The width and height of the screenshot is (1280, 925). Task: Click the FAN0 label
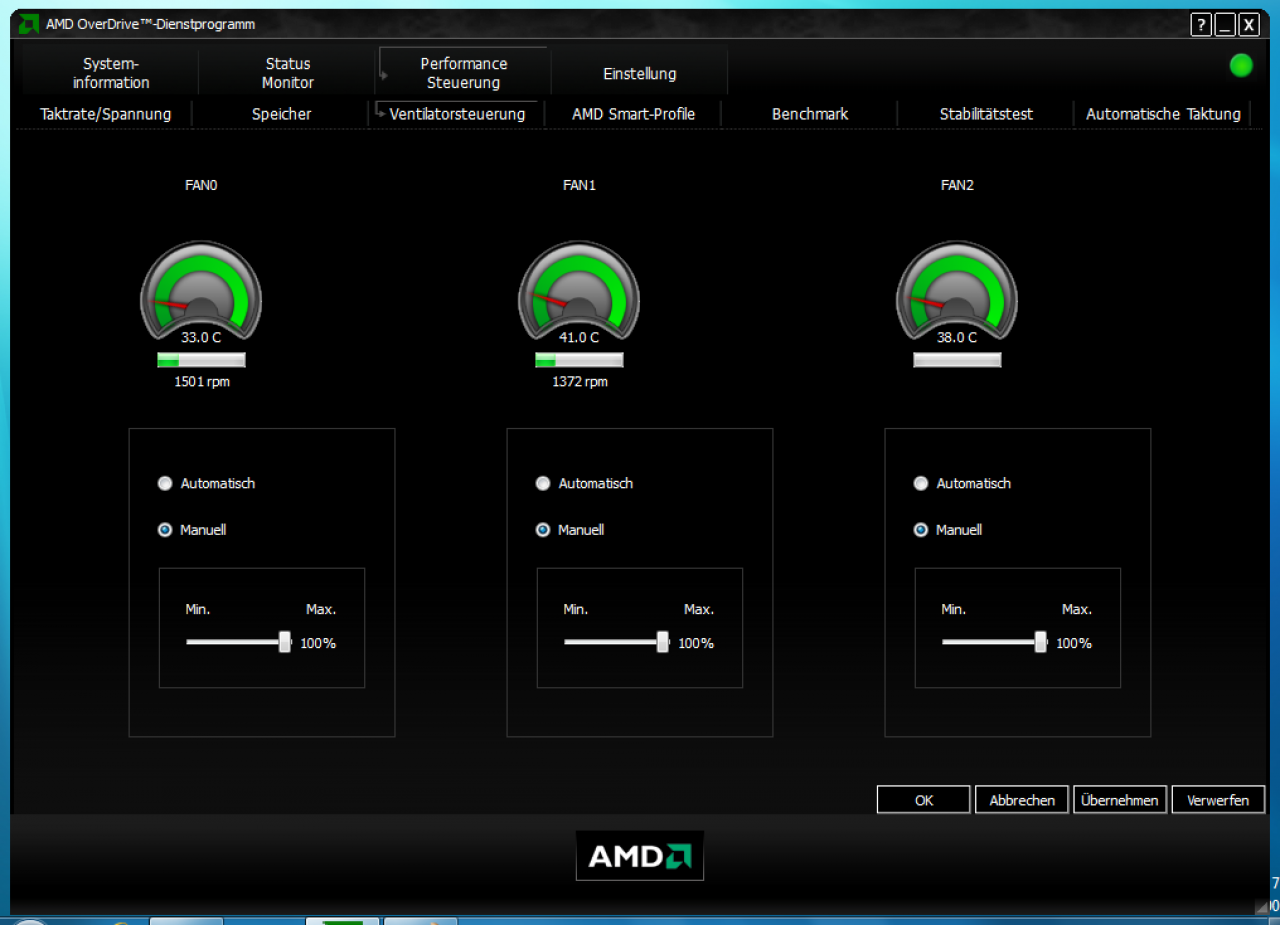click(201, 185)
